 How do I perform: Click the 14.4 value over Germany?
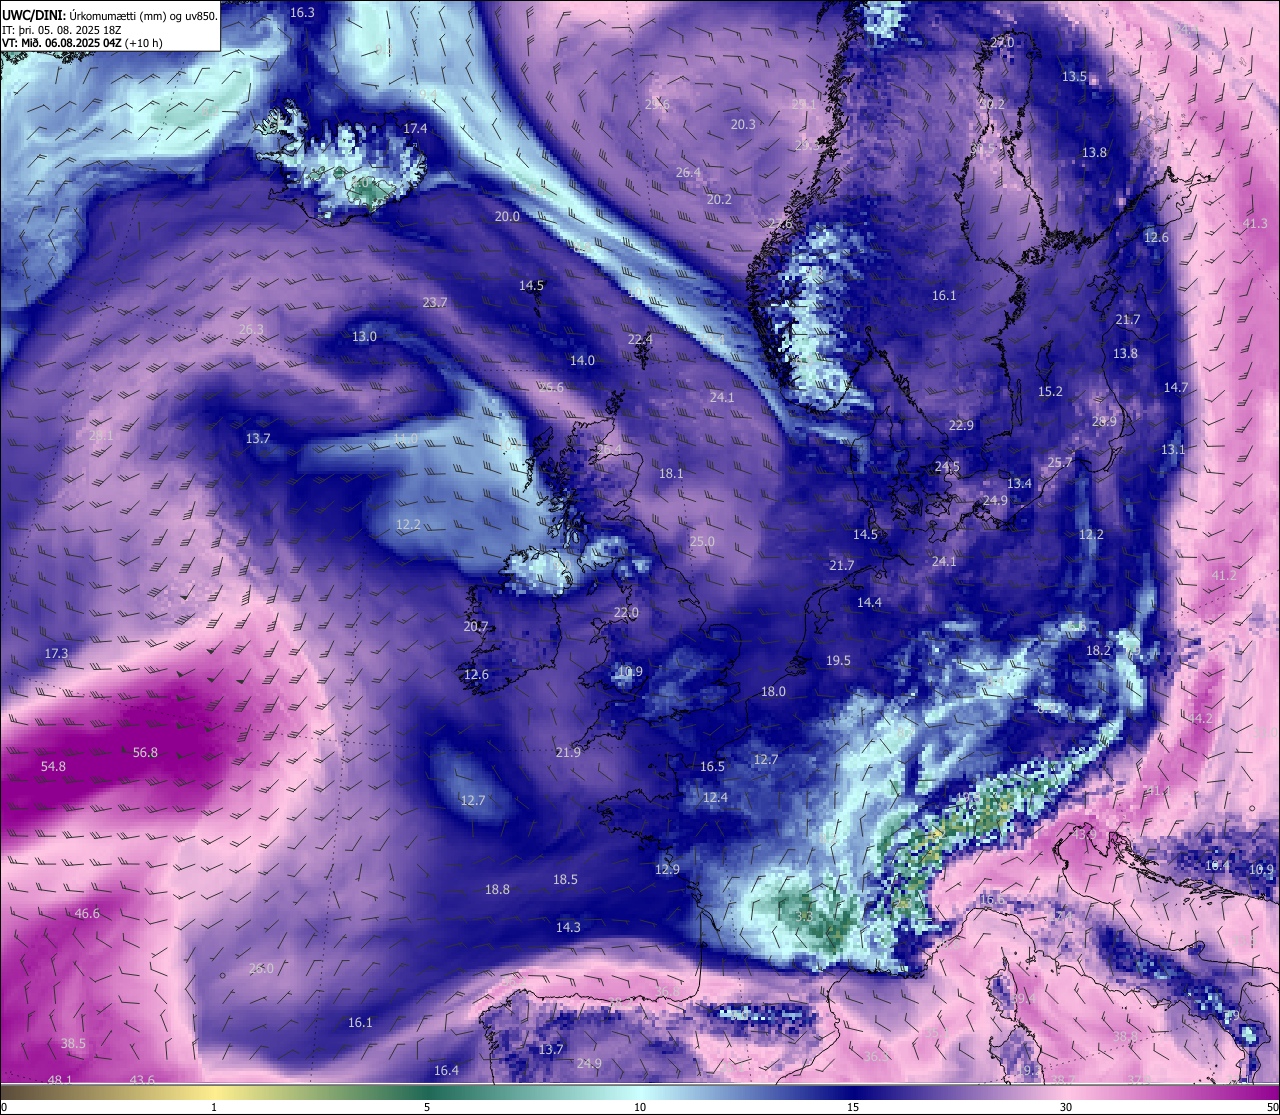(869, 603)
